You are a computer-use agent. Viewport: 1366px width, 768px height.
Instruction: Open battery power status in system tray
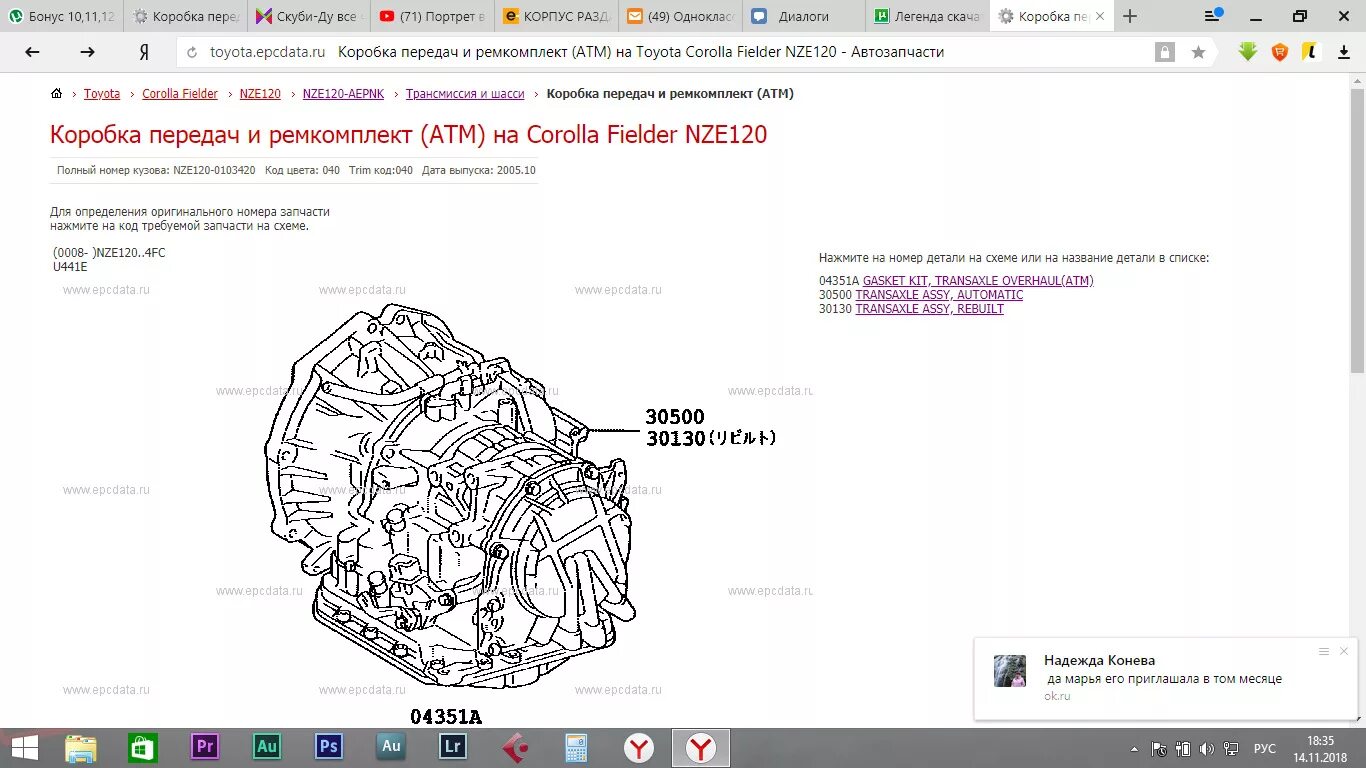[x=1183, y=748]
